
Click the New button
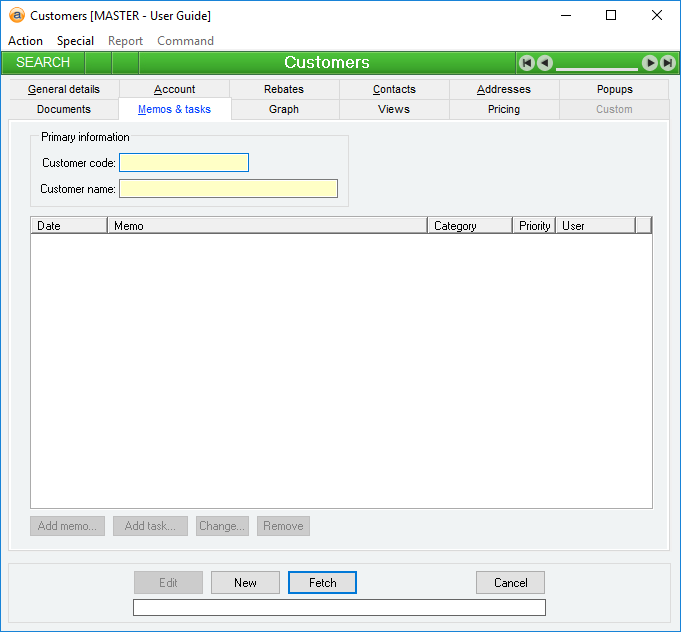(245, 583)
